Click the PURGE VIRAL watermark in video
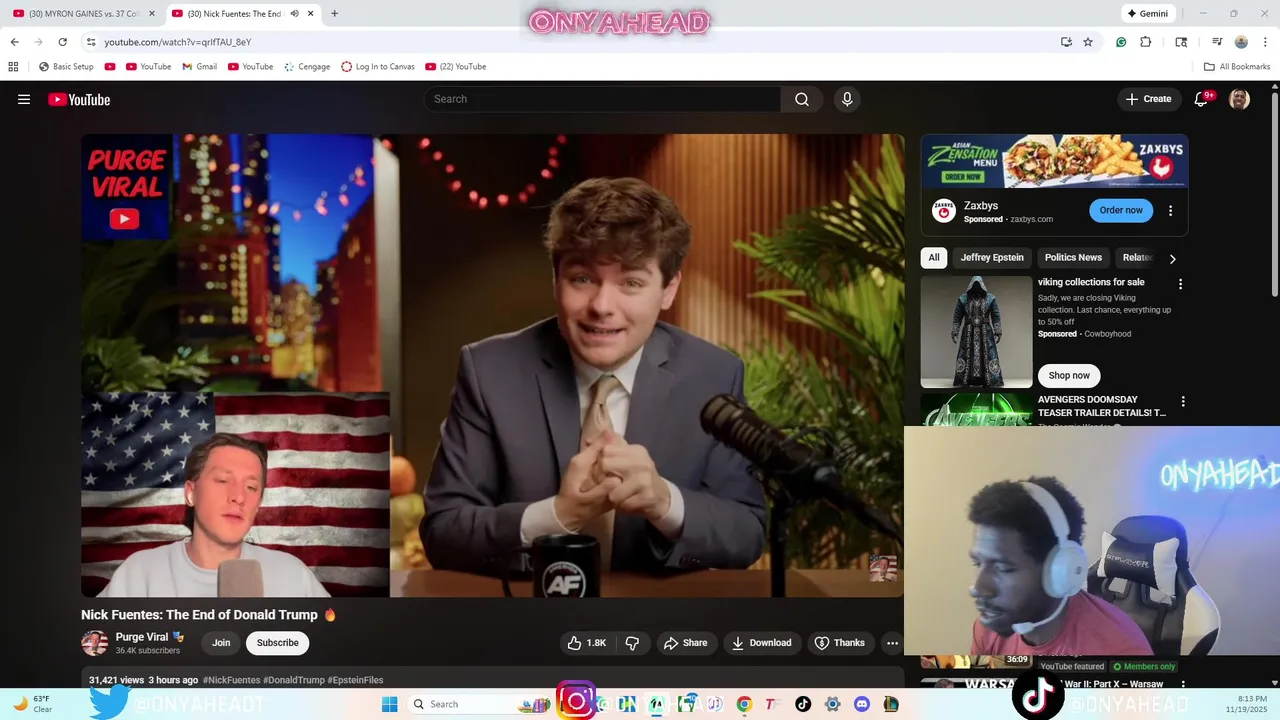Screen dimensions: 1280x720 (126, 188)
